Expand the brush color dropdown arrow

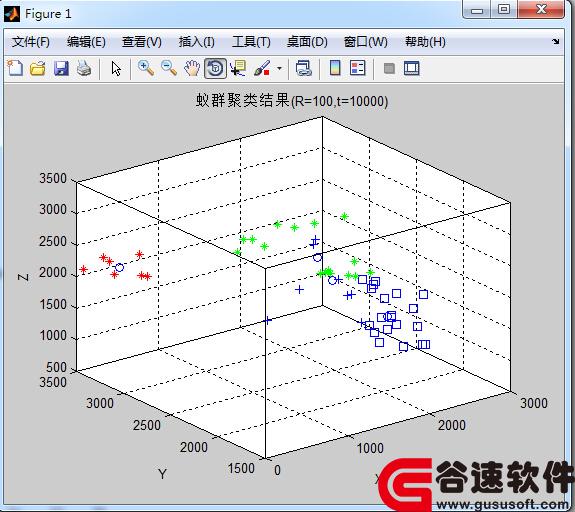tap(279, 68)
